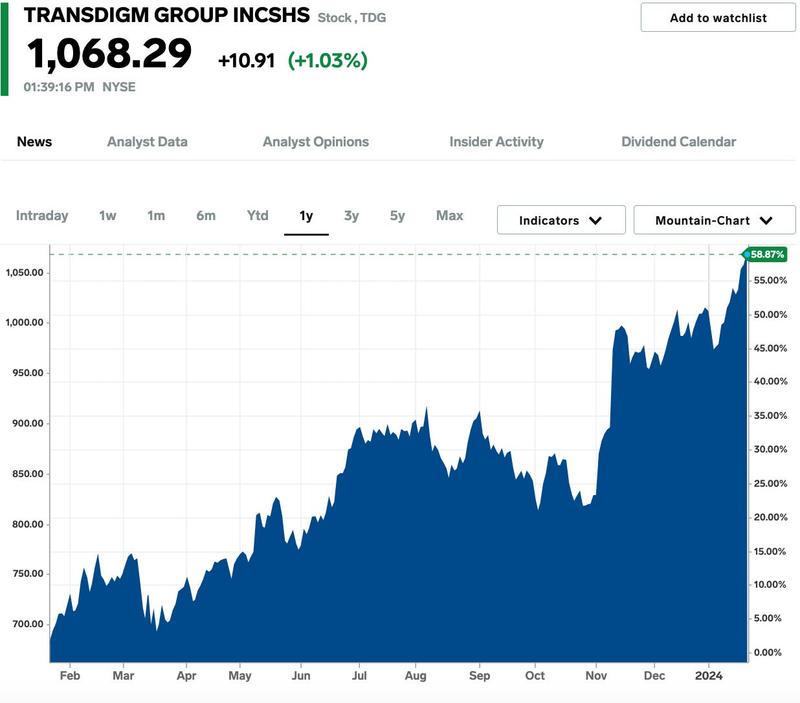Click the 750.00 price axis label
The height and width of the screenshot is (703, 800).
click(28, 574)
